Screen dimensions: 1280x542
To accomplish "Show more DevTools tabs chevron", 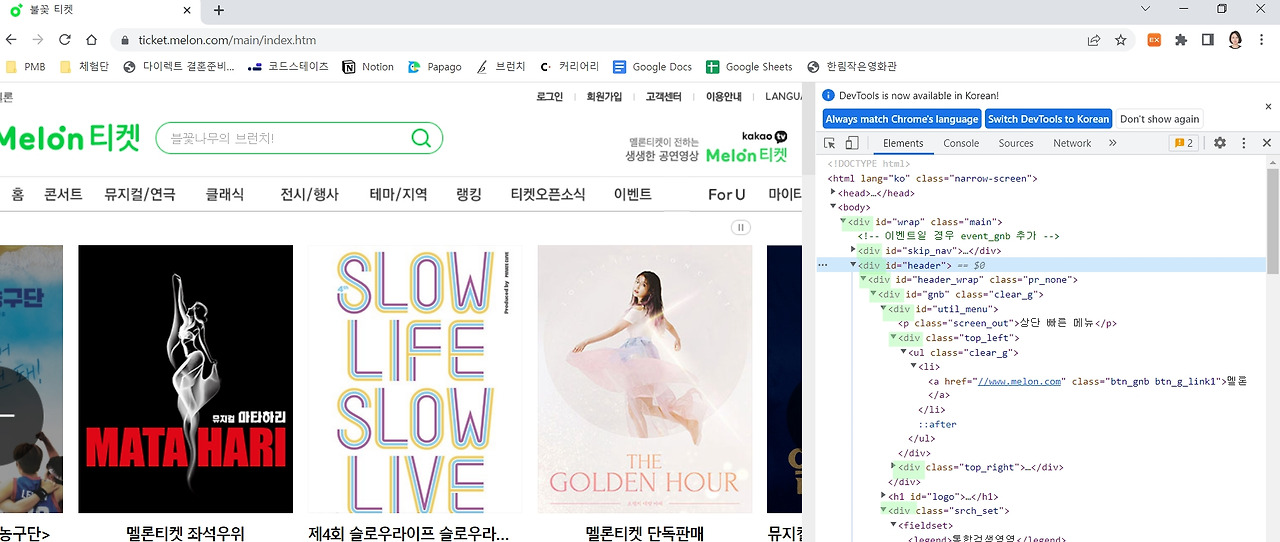I will point(1112,143).
